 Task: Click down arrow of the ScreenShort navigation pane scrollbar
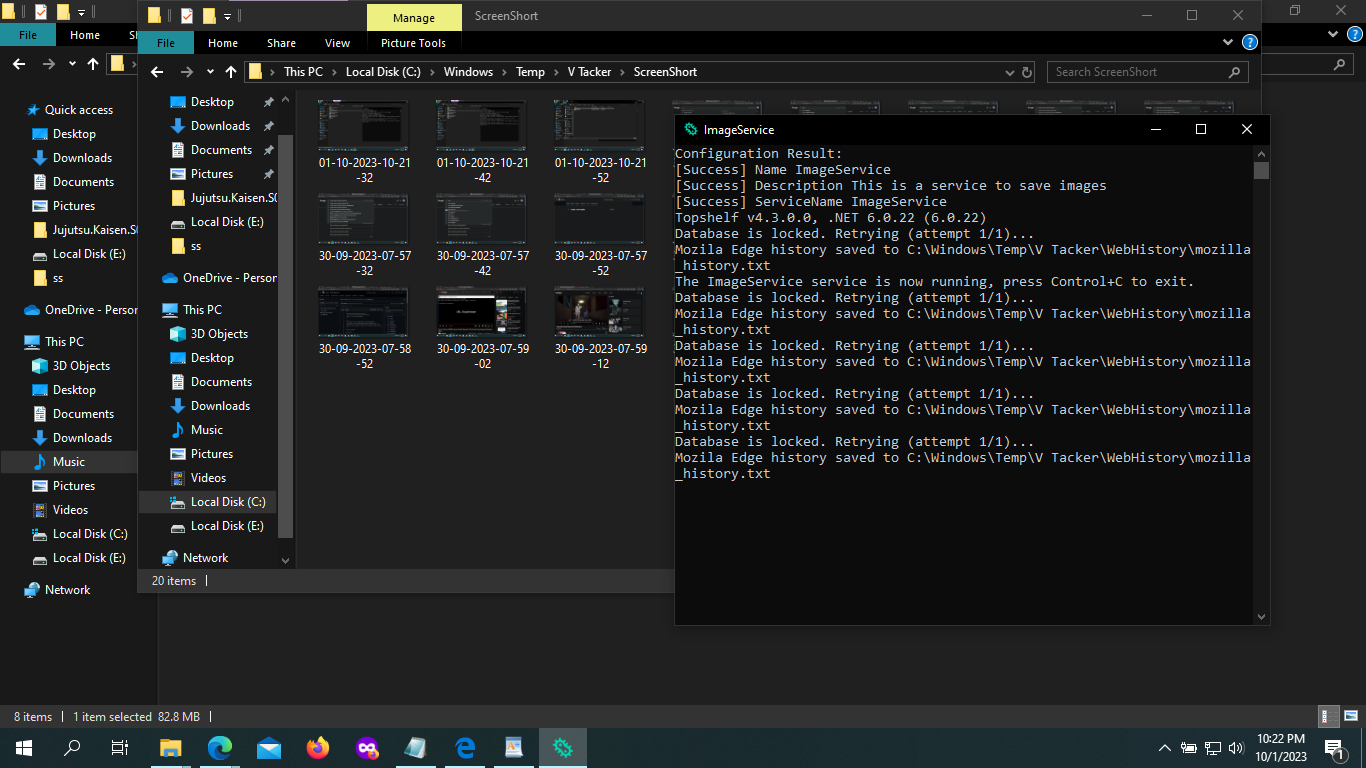(x=285, y=561)
